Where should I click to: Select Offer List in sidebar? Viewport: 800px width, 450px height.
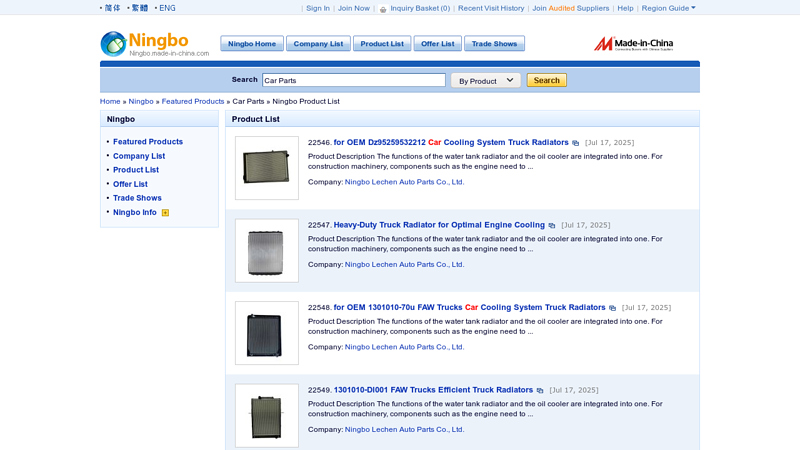tap(130, 184)
